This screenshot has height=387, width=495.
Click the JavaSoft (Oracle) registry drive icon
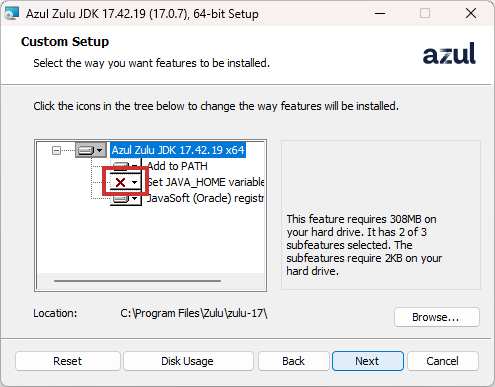pos(121,199)
